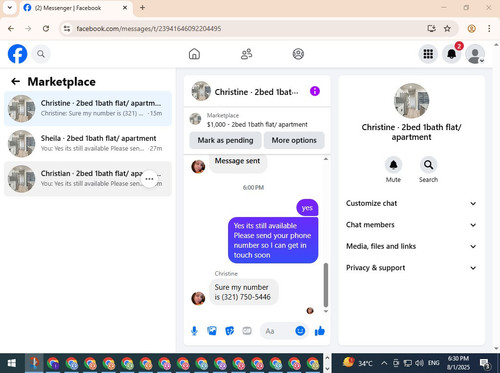The width and height of the screenshot is (500, 373).
Task: Click the 'Sure my number is' message bubble
Action: [243, 292]
